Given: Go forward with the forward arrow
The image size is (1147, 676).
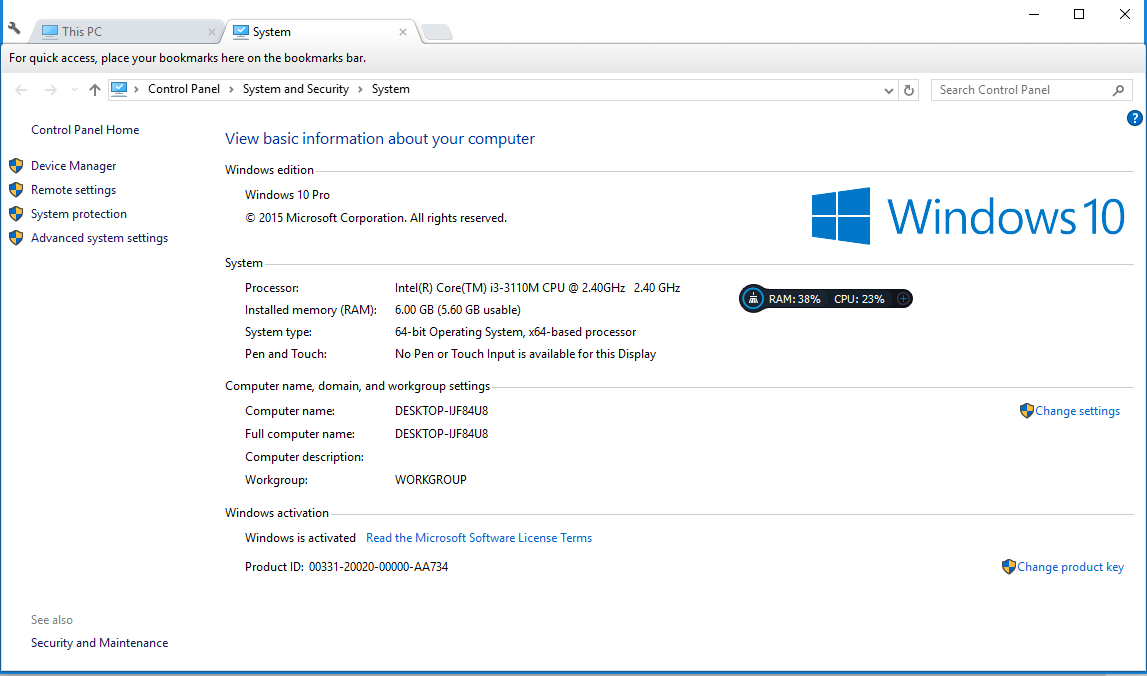Looking at the screenshot, I should 50,90.
